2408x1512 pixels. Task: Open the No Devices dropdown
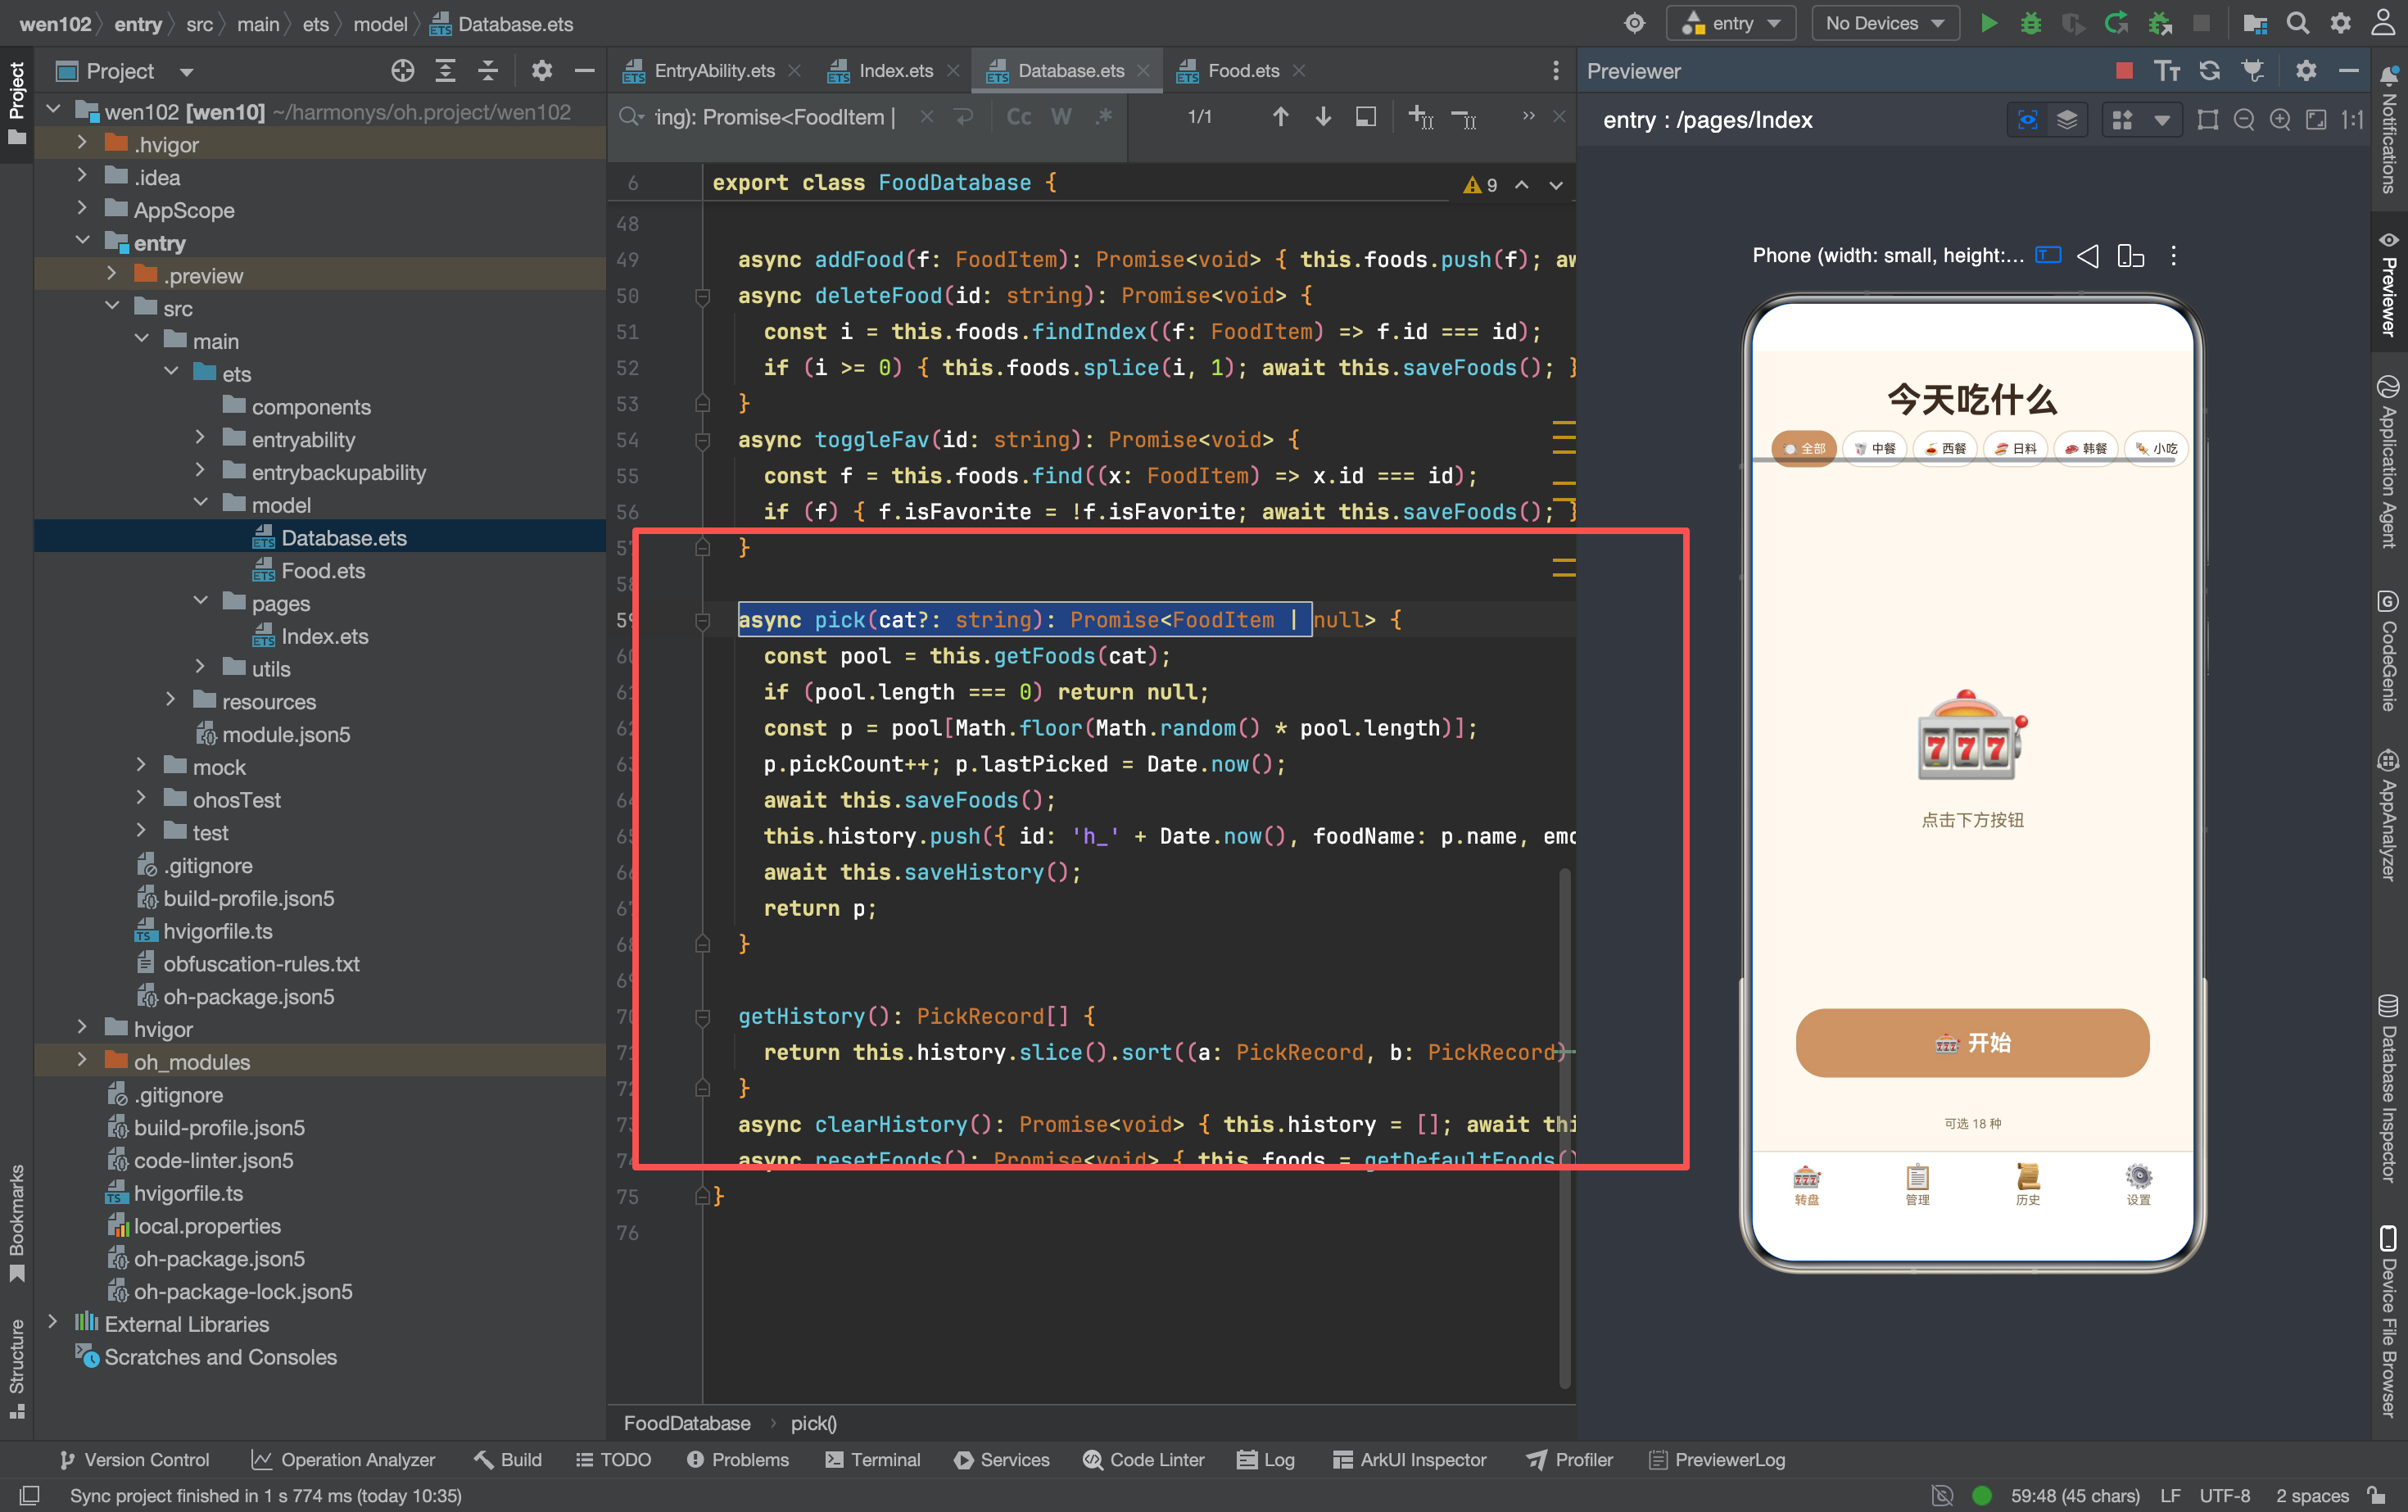pos(1884,23)
